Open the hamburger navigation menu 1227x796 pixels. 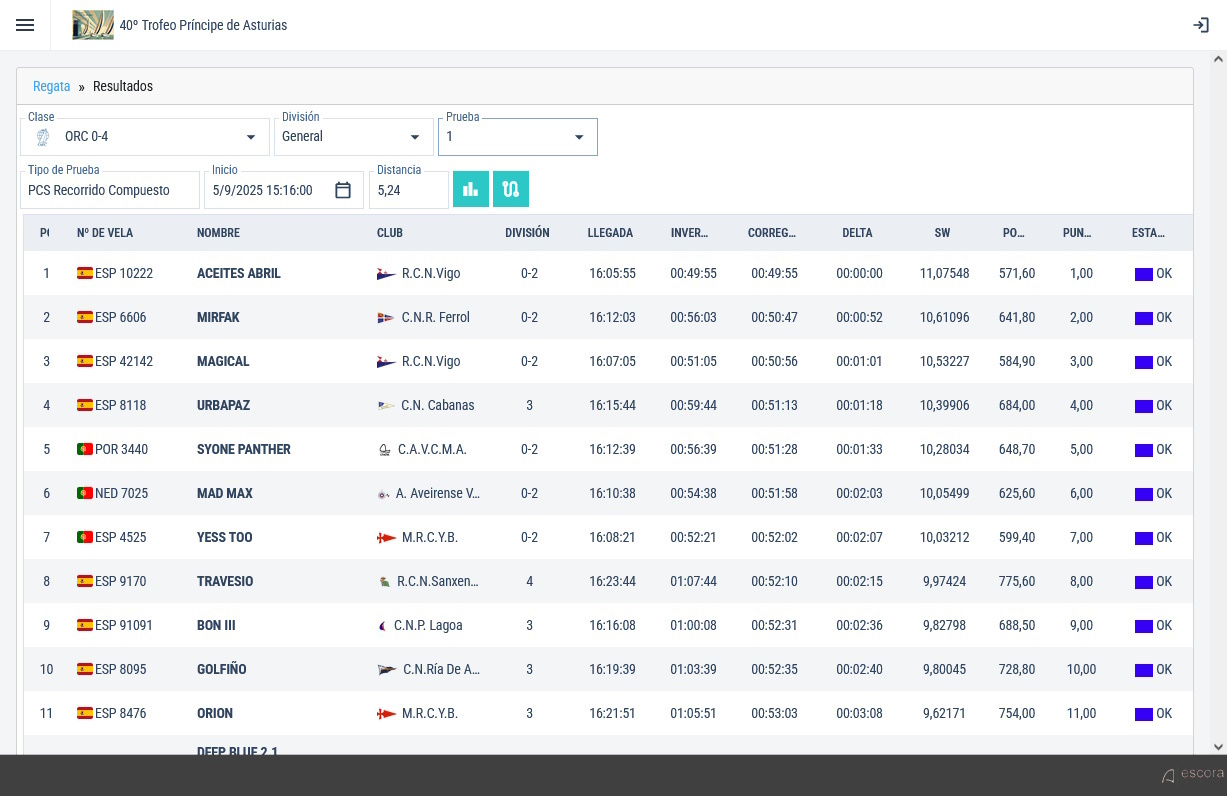coord(25,25)
